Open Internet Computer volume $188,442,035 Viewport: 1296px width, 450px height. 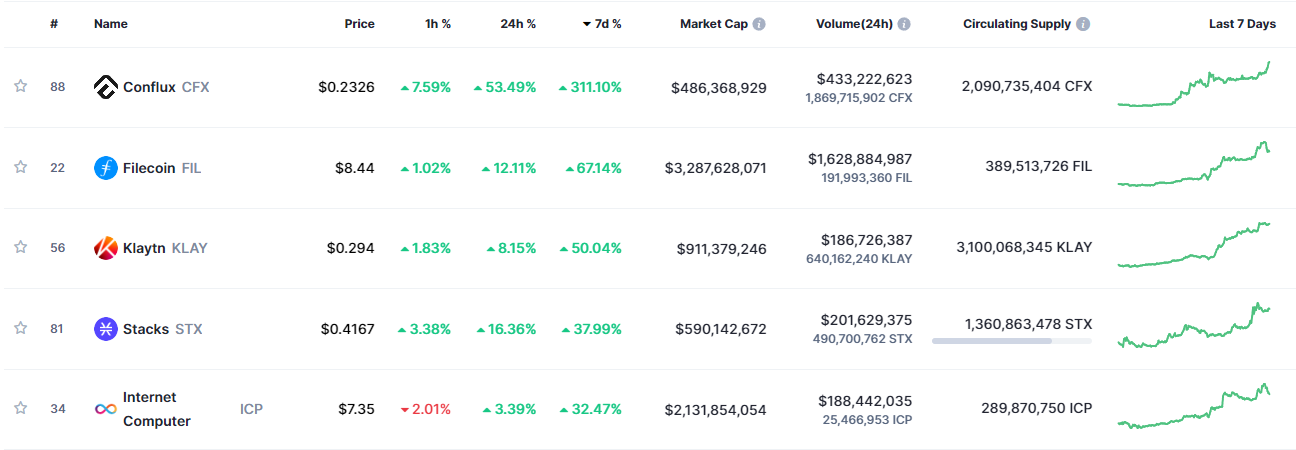(x=865, y=400)
